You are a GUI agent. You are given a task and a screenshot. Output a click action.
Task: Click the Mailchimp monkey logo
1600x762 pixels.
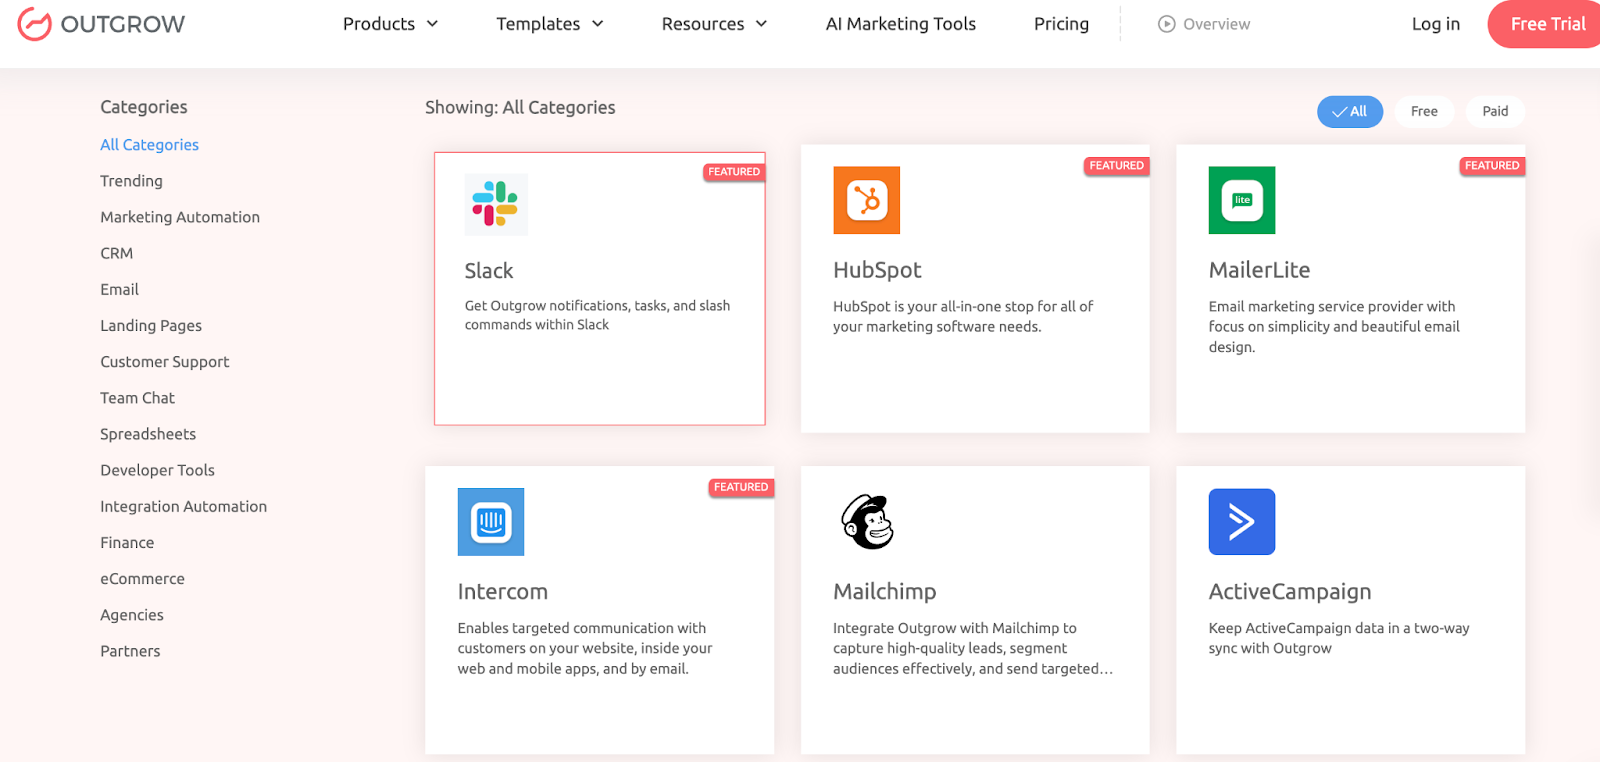point(867,522)
